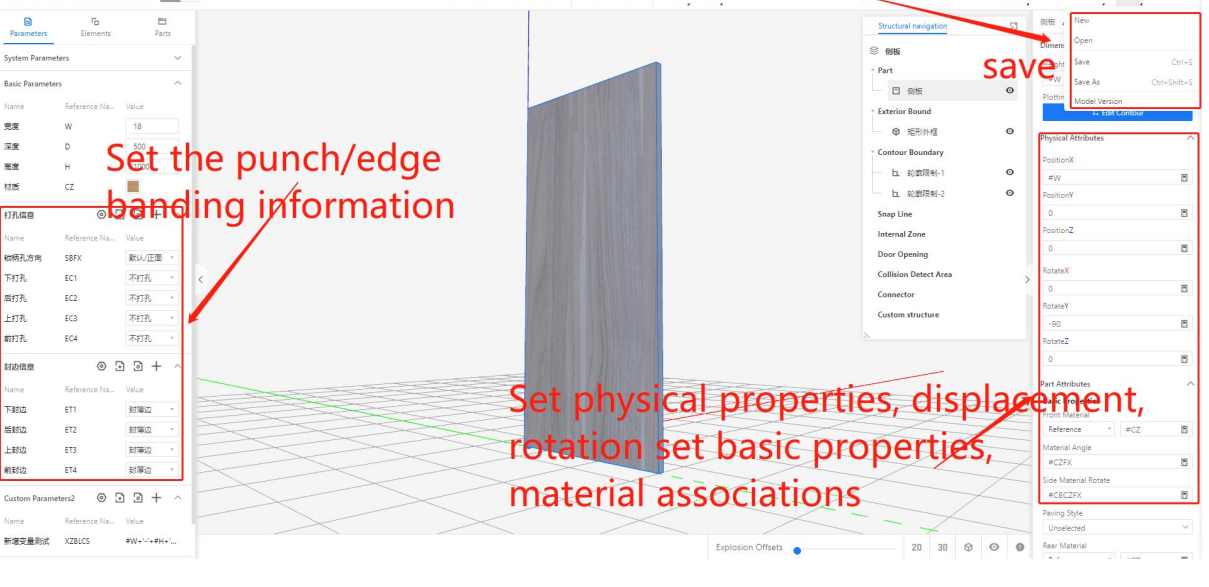Open settings for 封边信息 section
This screenshot has height=587, width=1209.
101,367
